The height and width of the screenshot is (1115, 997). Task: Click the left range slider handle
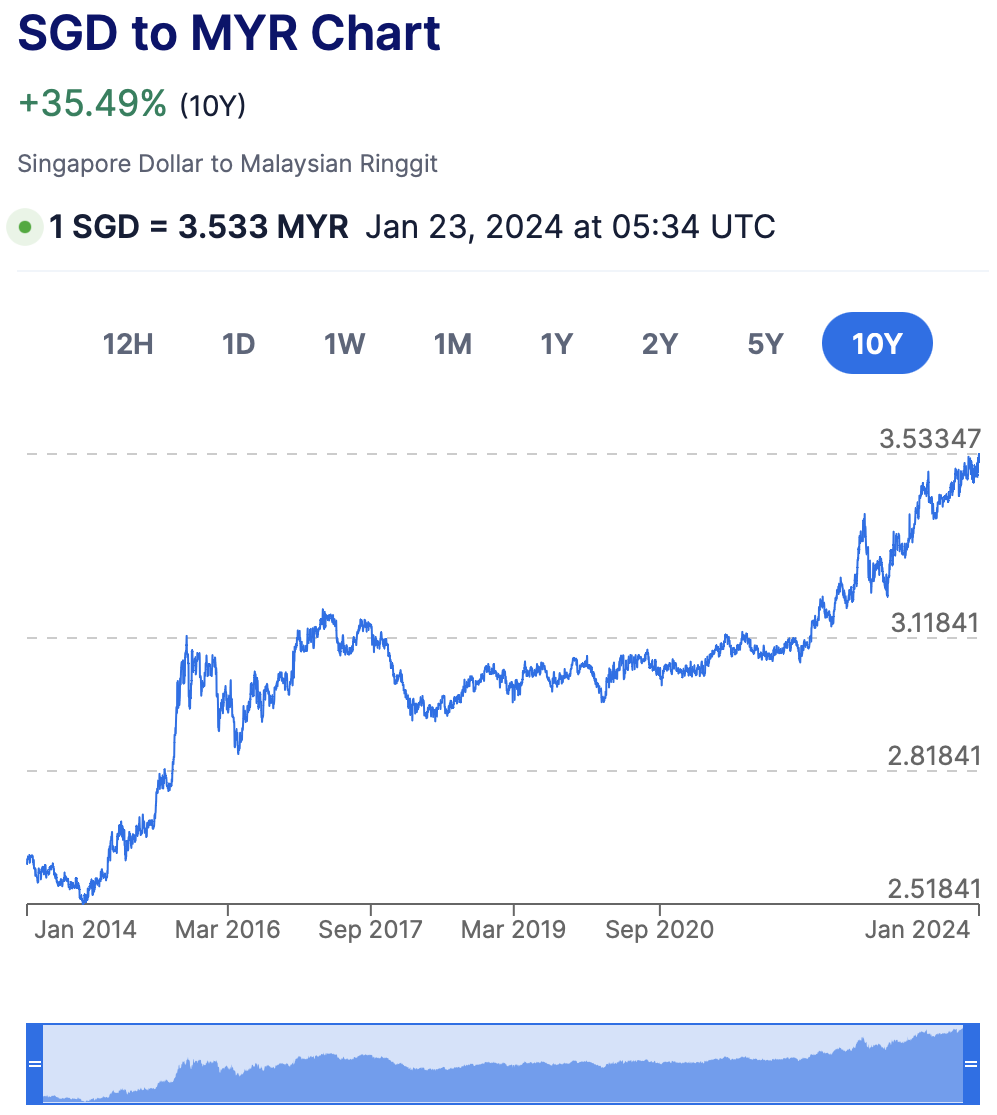35,1063
